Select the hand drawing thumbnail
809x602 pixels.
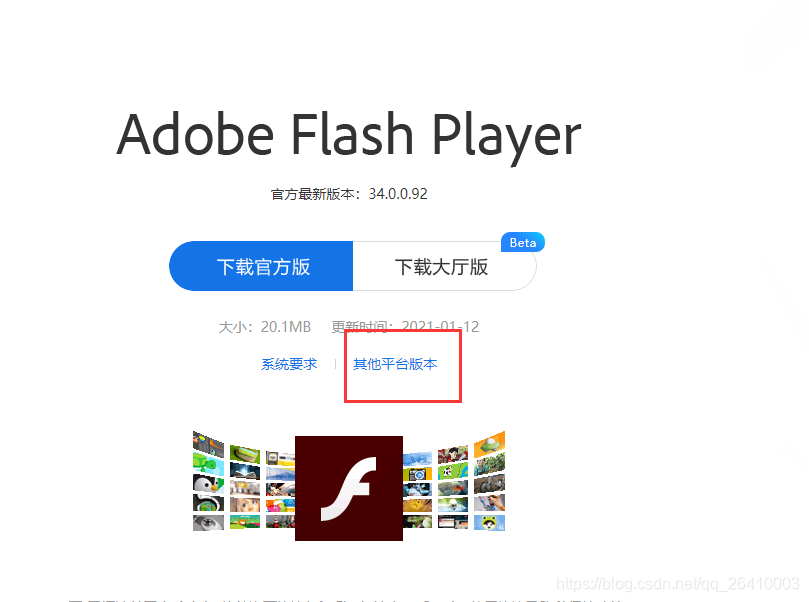point(489,502)
